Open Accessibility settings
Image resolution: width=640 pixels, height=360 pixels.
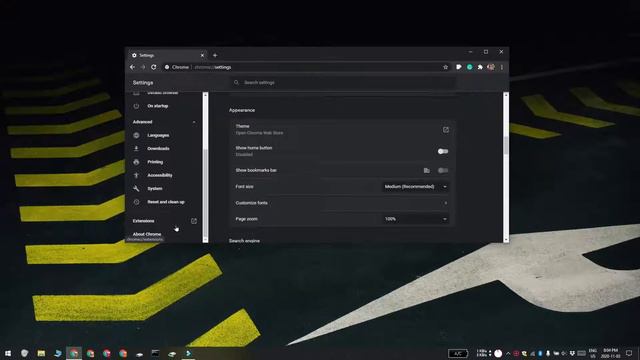[x=160, y=175]
